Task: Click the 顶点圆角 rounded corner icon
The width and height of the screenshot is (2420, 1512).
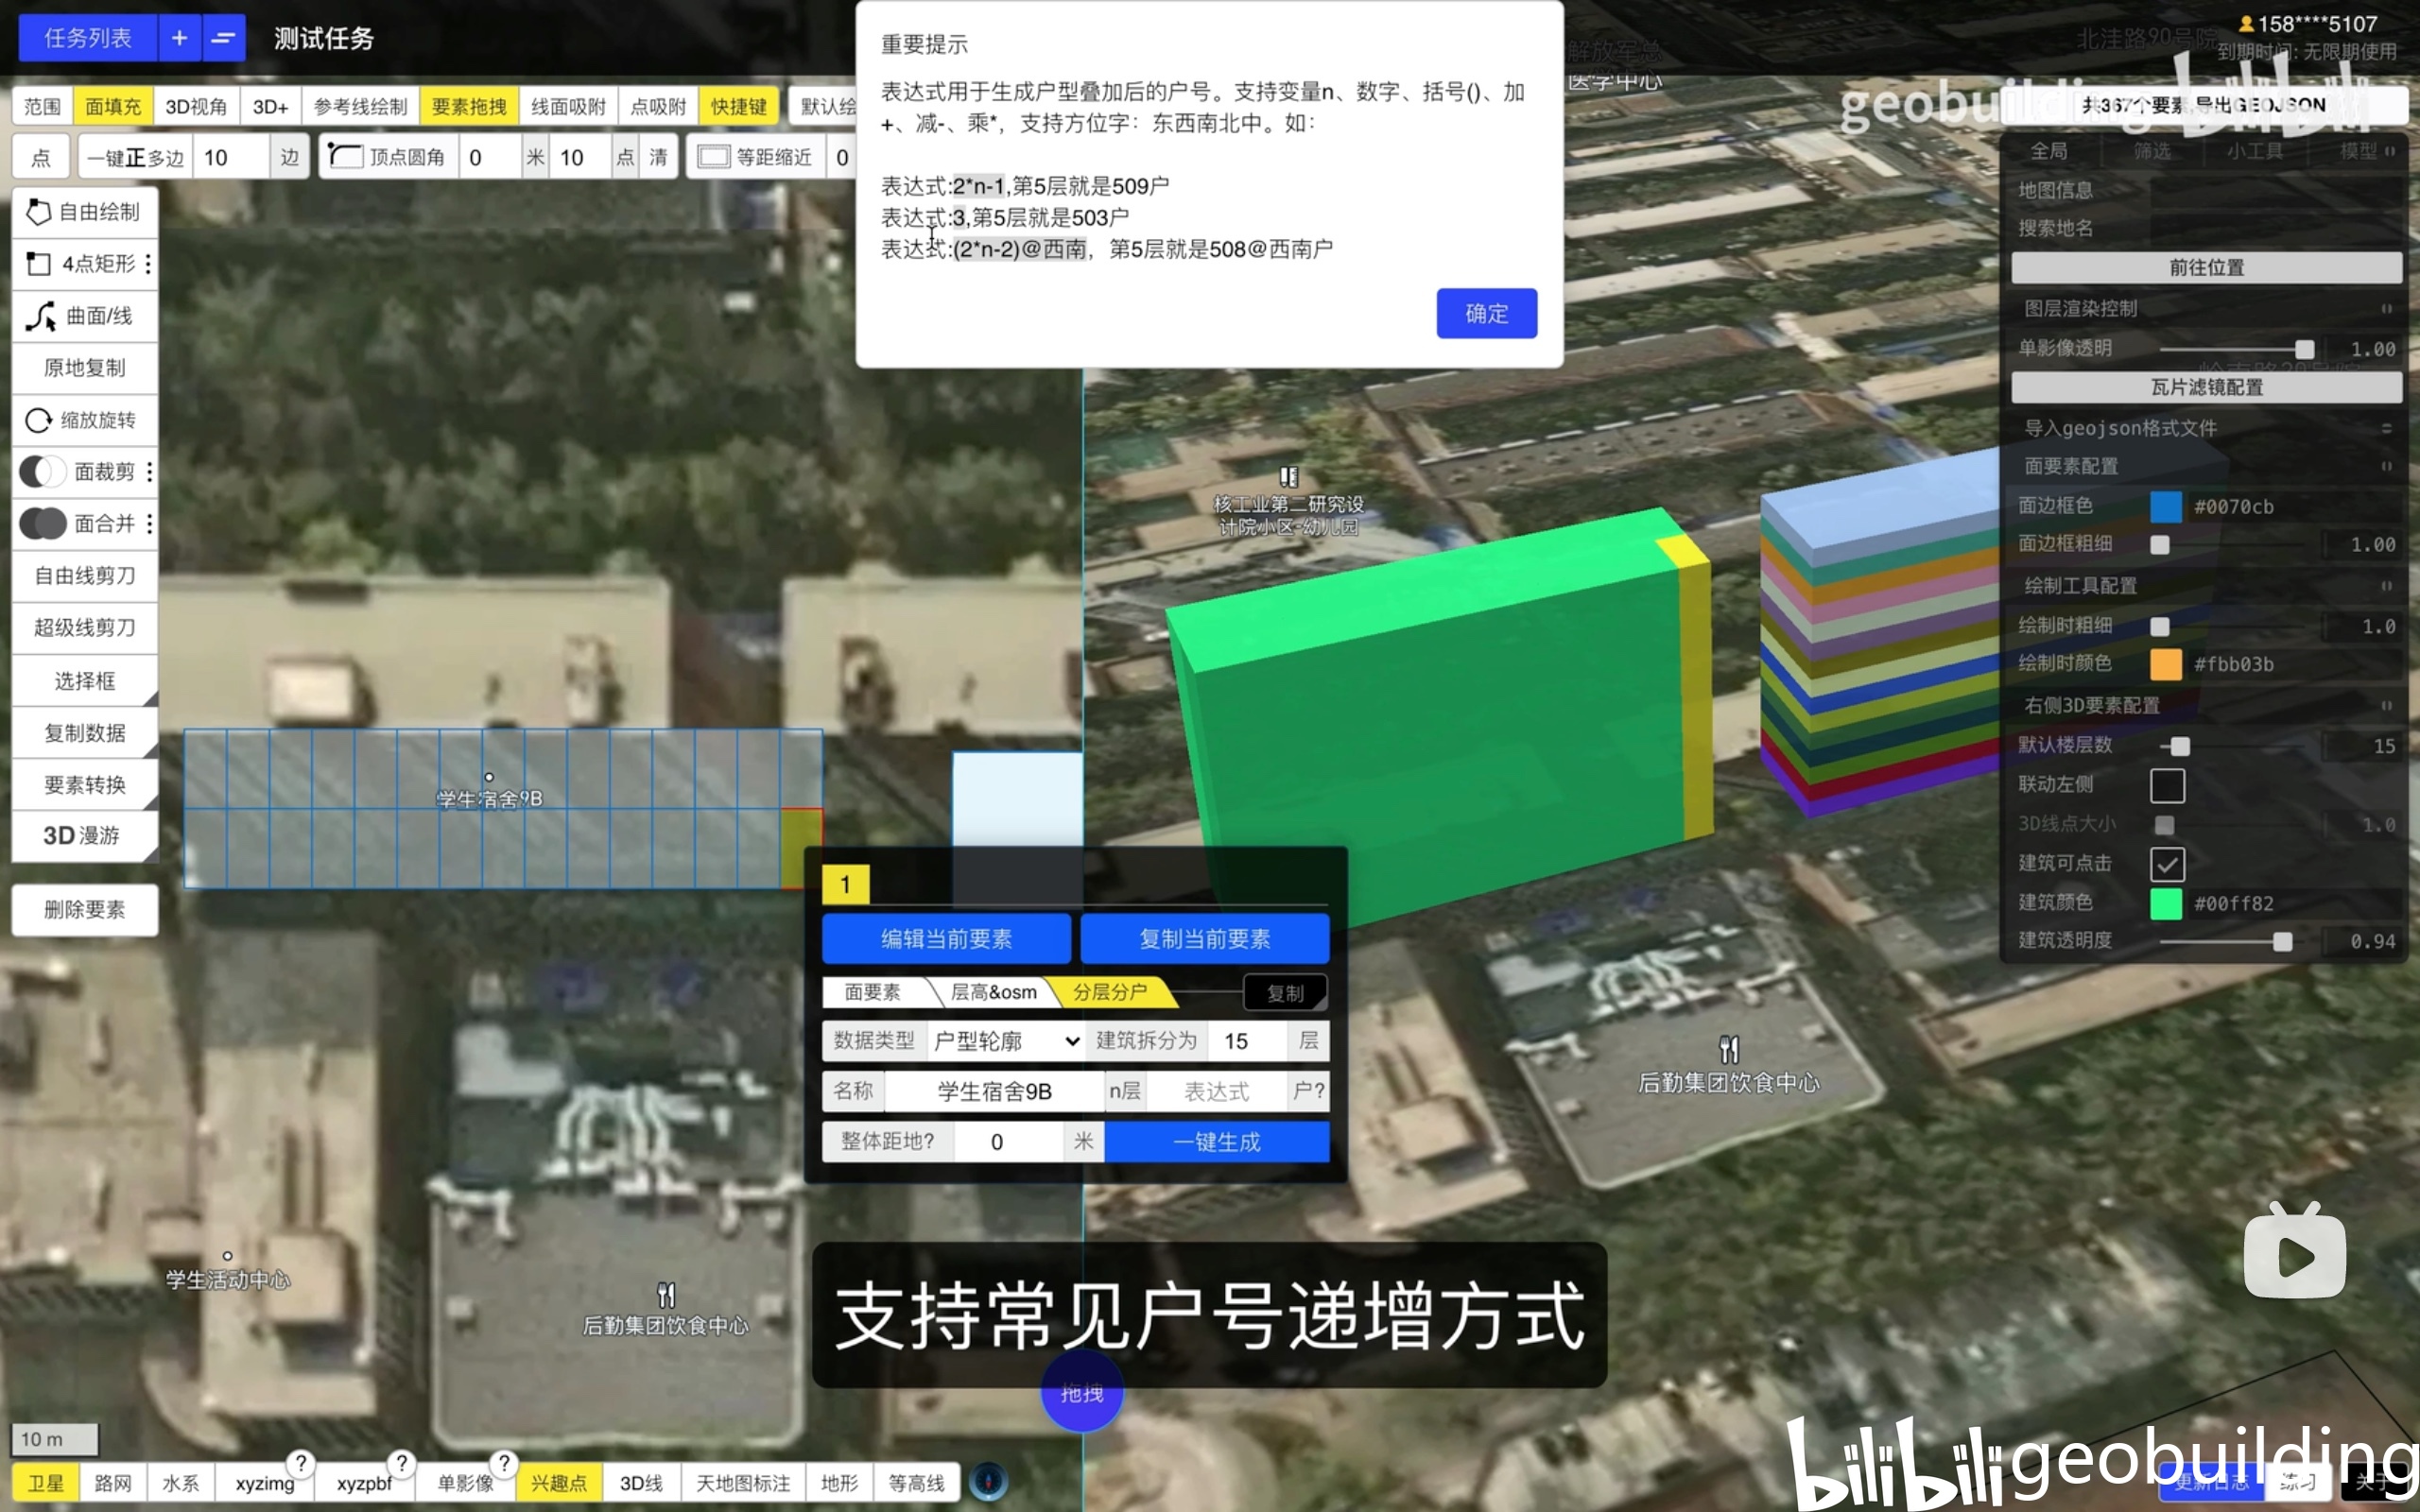Action: [x=345, y=157]
